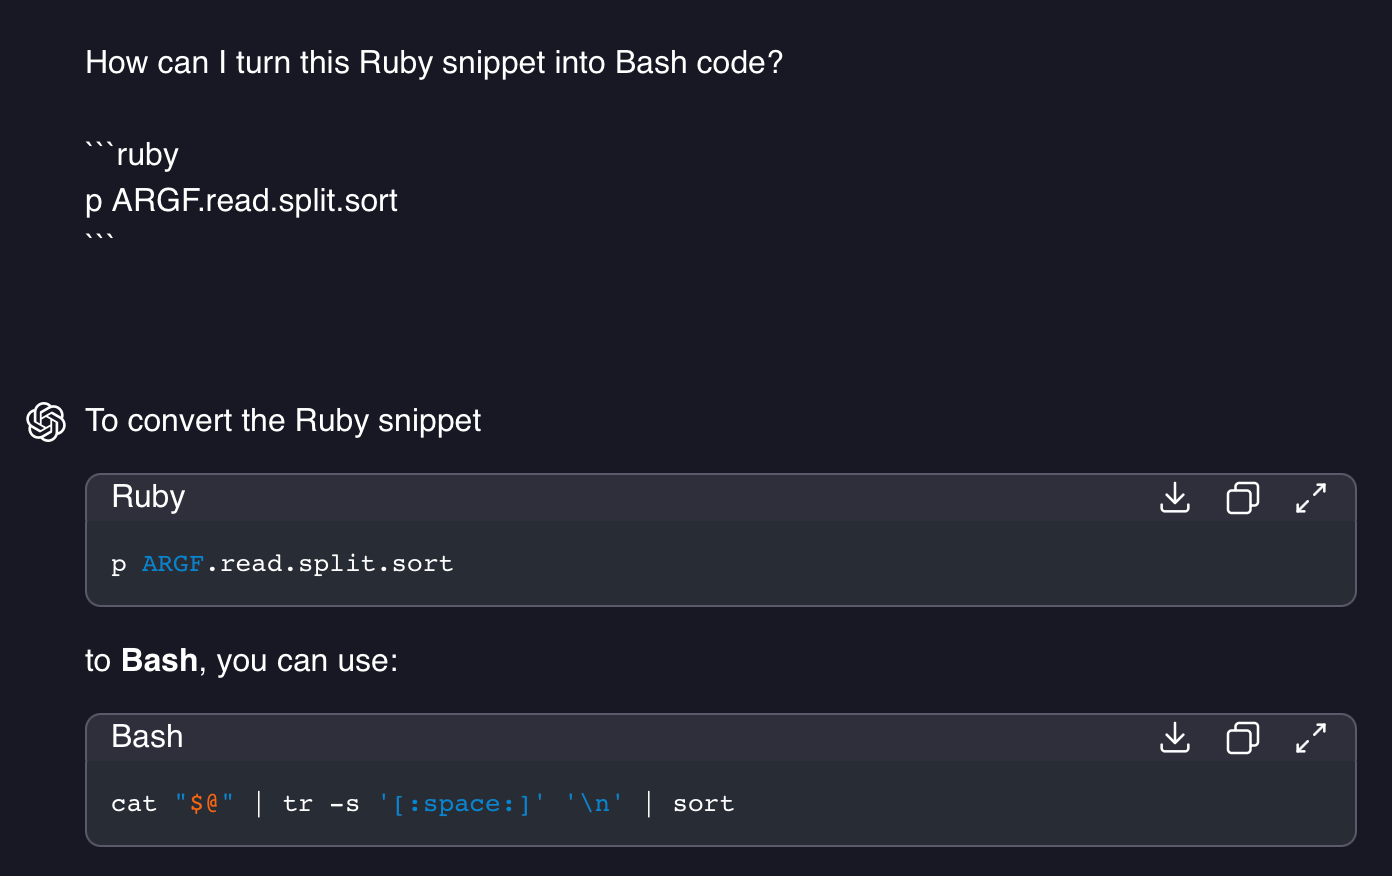Click the "To convert the Ruby snippet" text

[x=283, y=421]
